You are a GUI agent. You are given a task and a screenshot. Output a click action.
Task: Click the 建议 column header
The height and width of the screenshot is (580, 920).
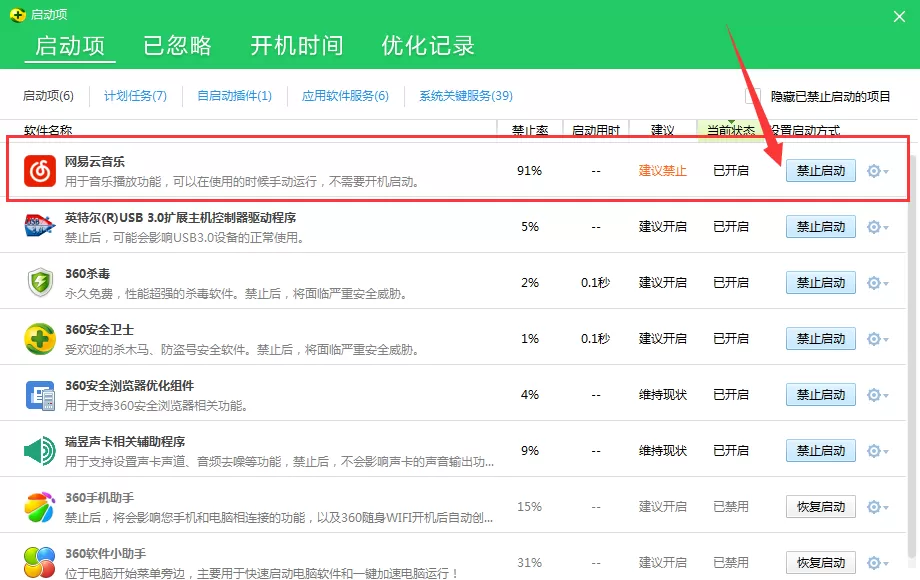662,130
